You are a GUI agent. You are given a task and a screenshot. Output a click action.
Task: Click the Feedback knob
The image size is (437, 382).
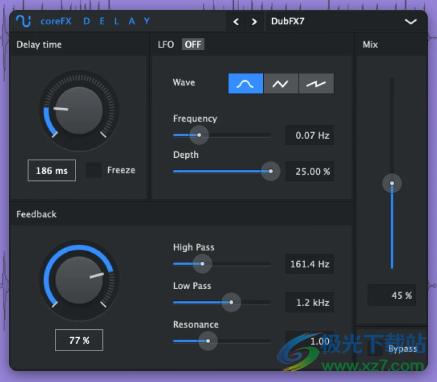(x=79, y=280)
